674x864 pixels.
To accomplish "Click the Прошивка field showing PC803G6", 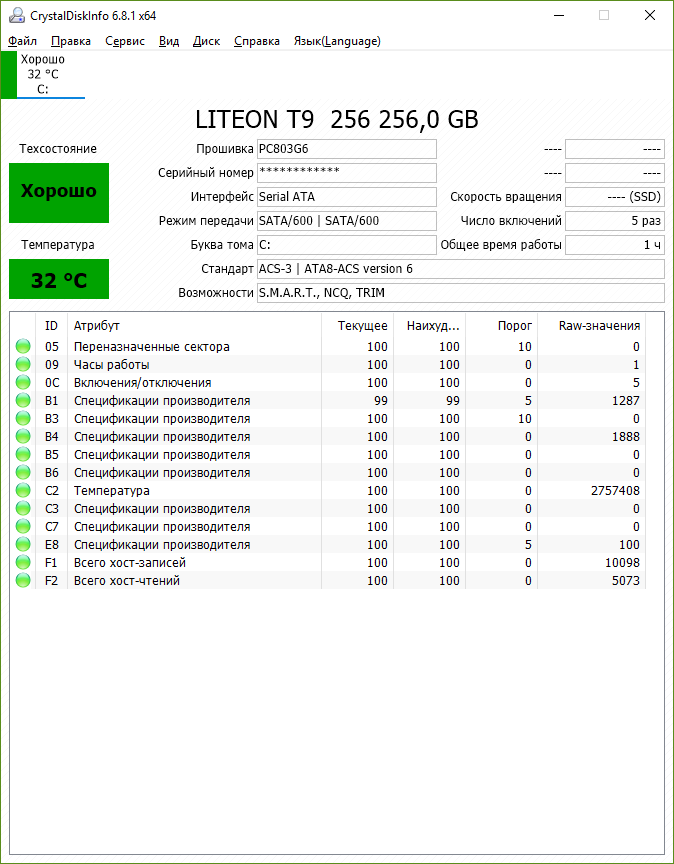I will point(347,149).
